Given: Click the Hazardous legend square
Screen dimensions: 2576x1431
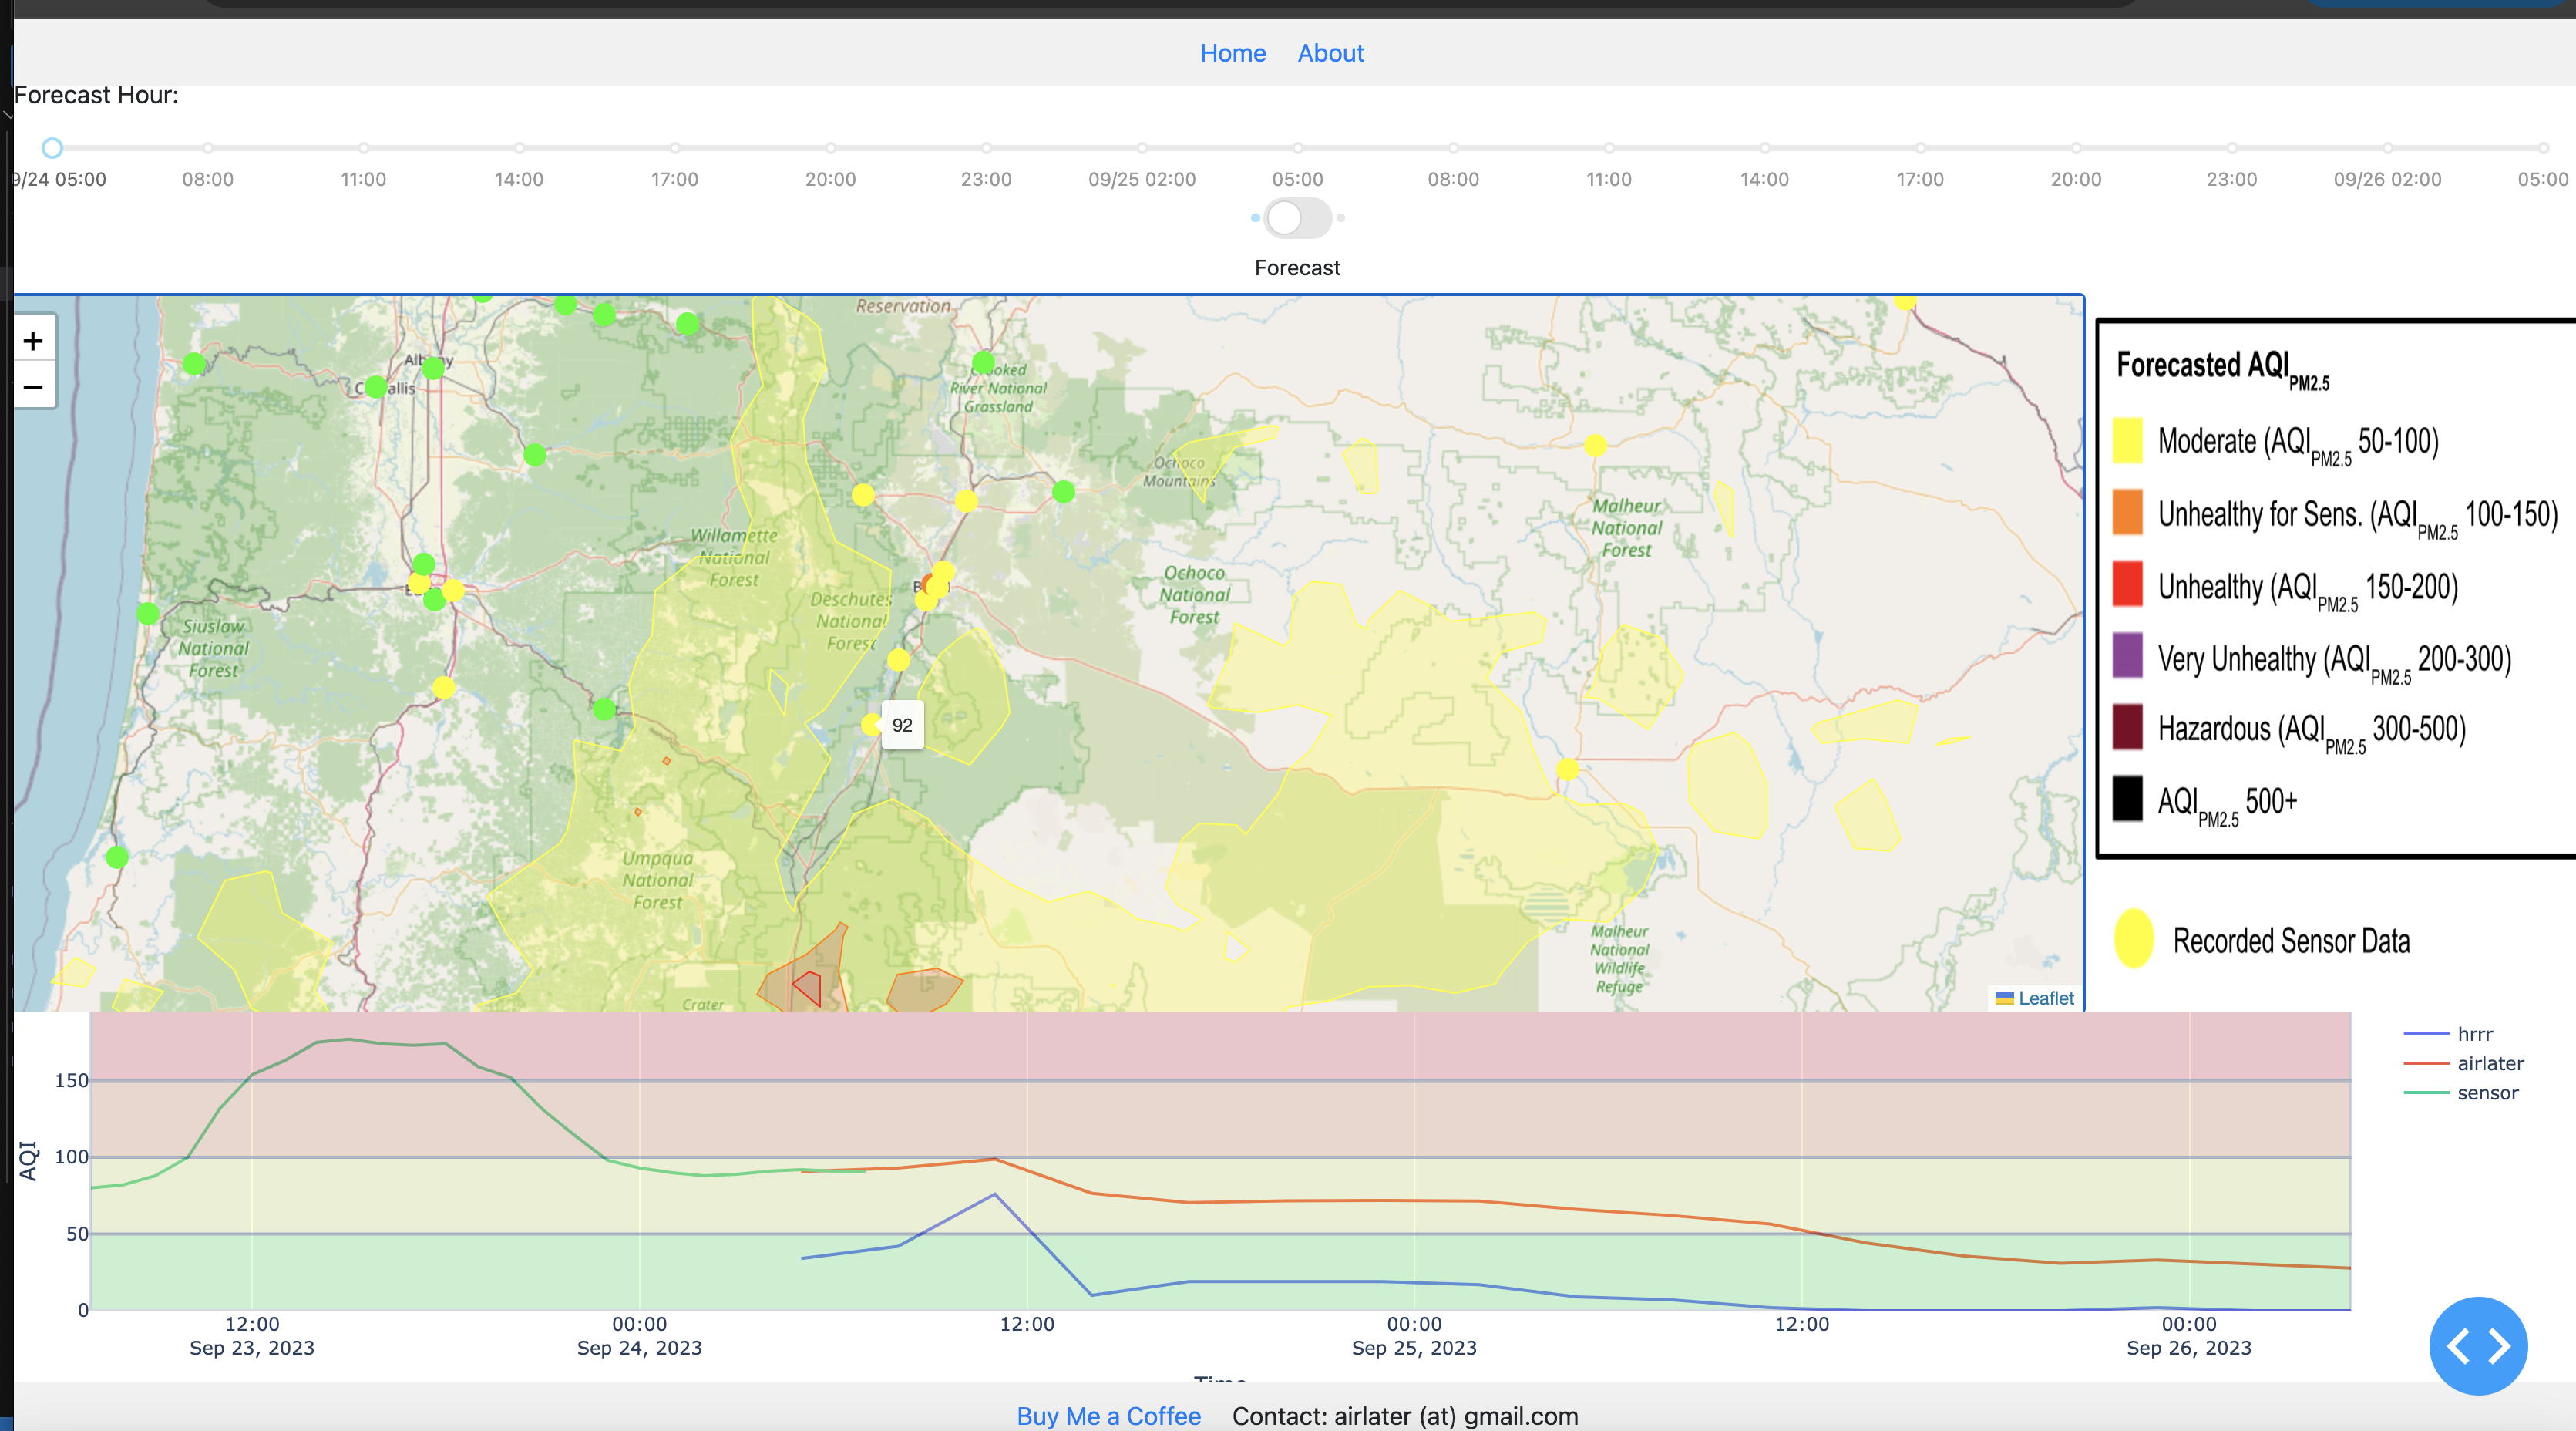Looking at the screenshot, I should (2129, 727).
